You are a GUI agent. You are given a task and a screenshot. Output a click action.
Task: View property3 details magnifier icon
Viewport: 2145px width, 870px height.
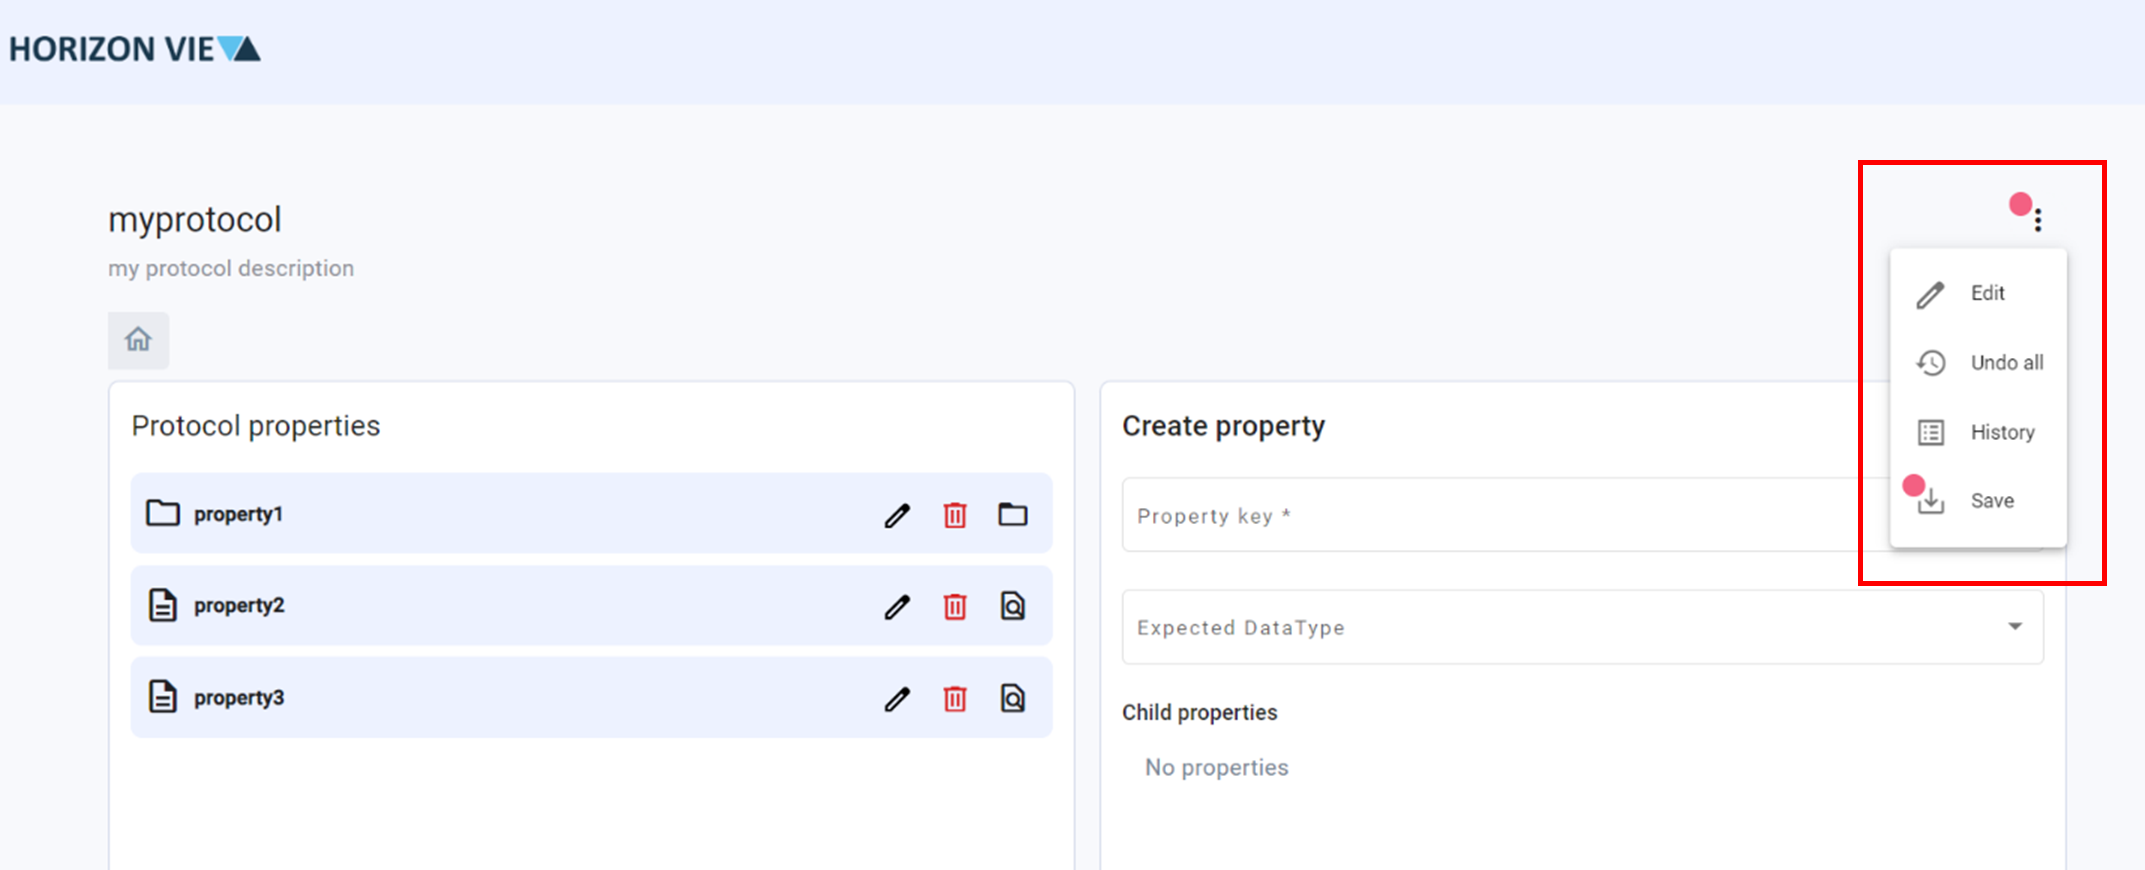(x=1012, y=699)
